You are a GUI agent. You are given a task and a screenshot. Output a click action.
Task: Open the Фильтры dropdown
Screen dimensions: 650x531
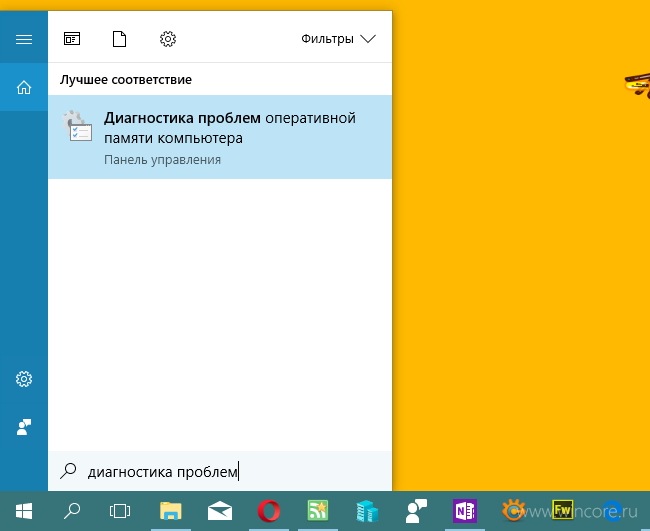338,39
